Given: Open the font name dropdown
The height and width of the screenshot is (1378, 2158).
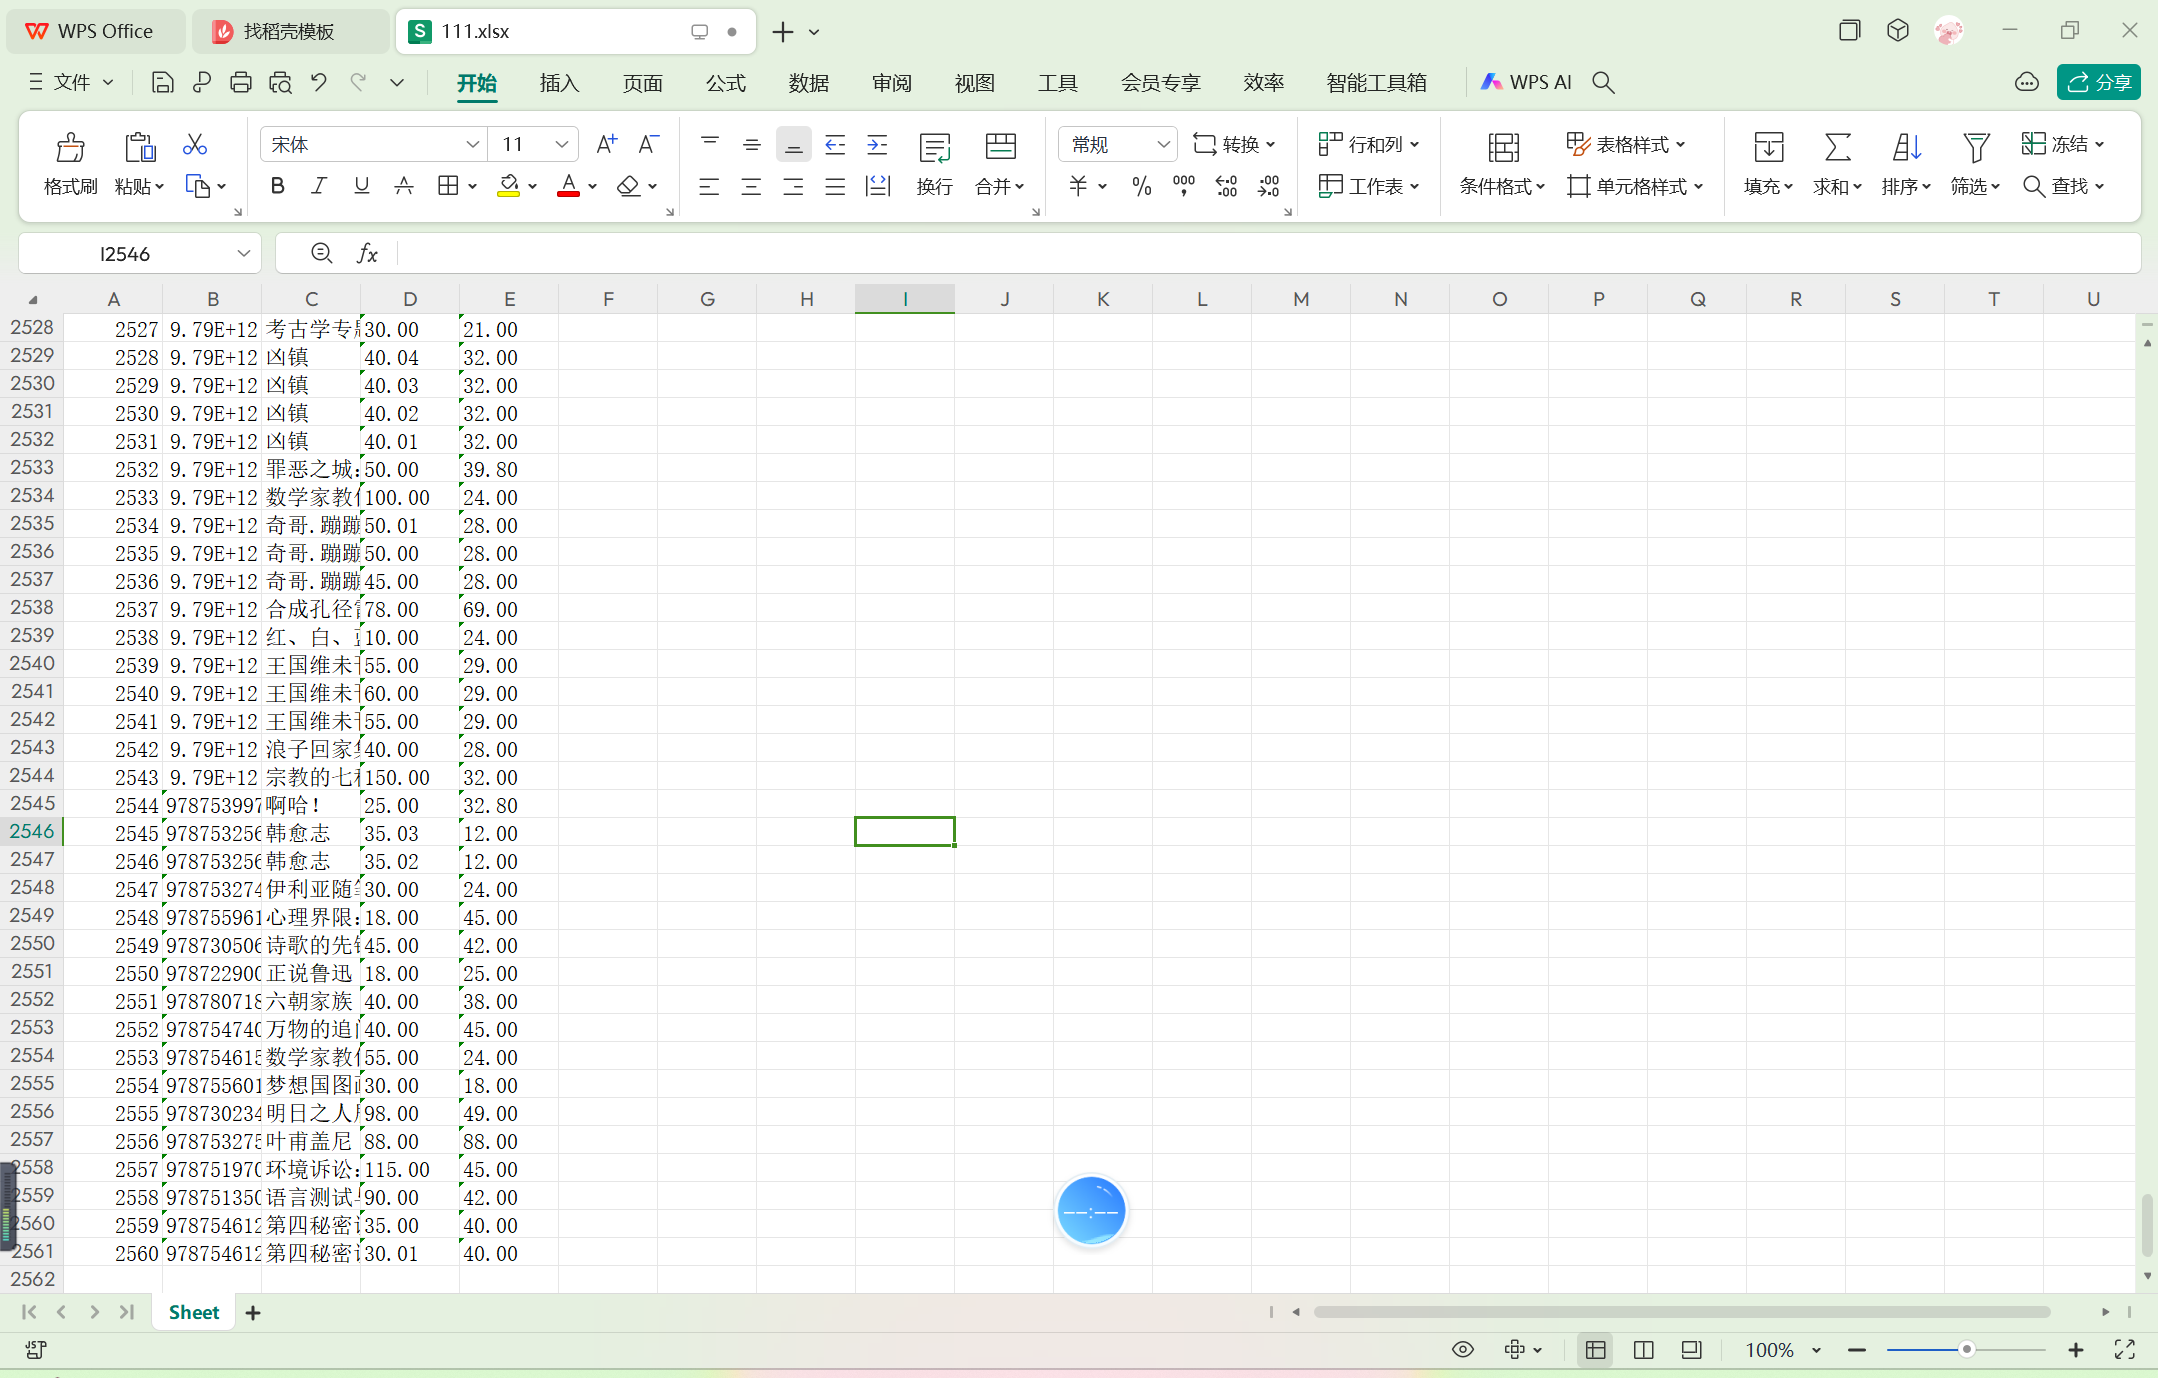Looking at the screenshot, I should point(472,145).
